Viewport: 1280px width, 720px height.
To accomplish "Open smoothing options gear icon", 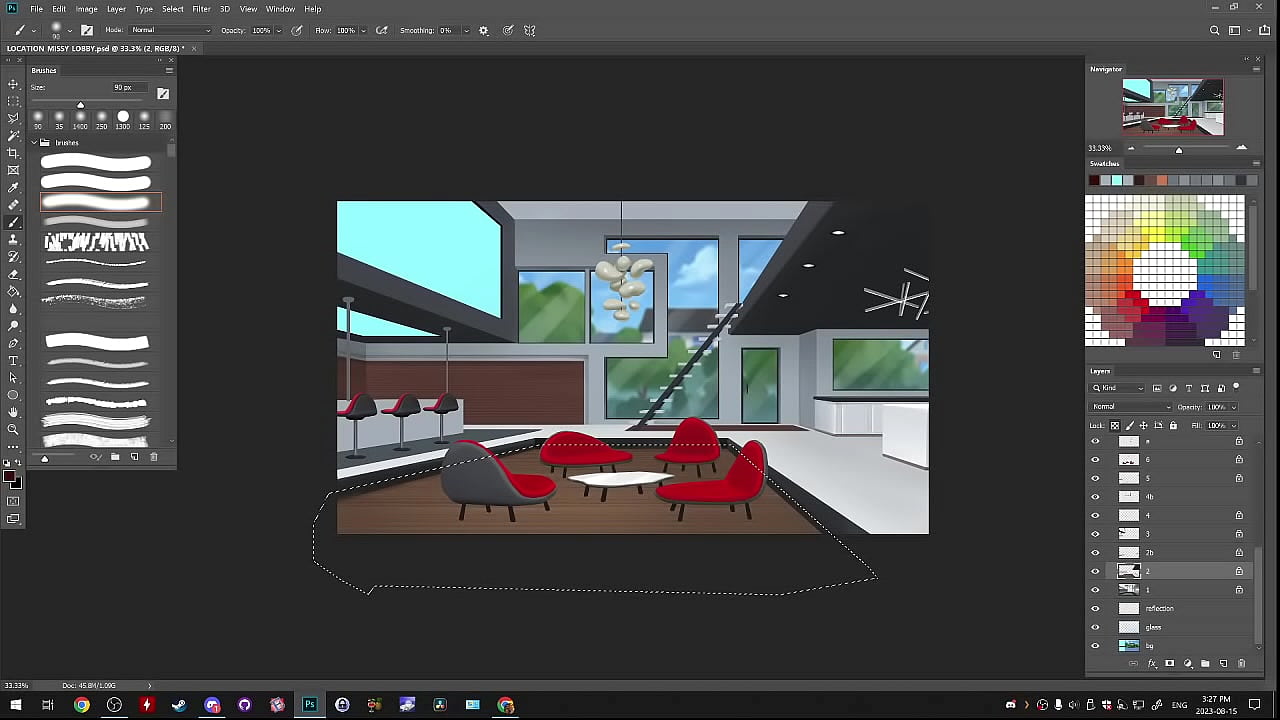I will tap(484, 31).
